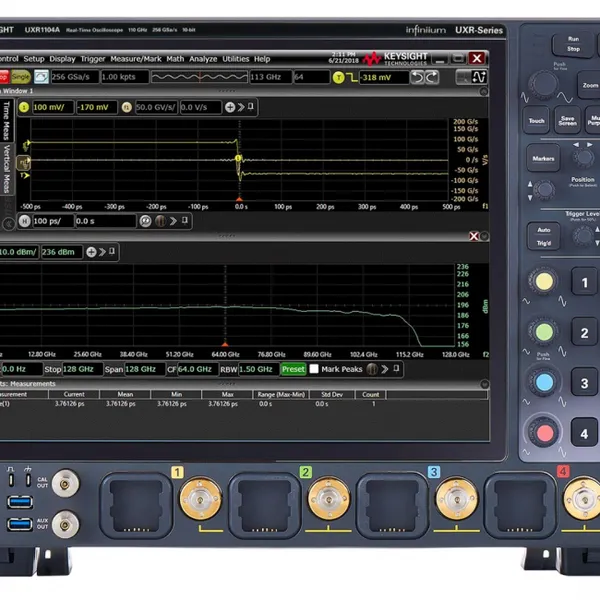
Task: Toggle on-screen channel 1 yellow badge
Action: click(x=24, y=107)
